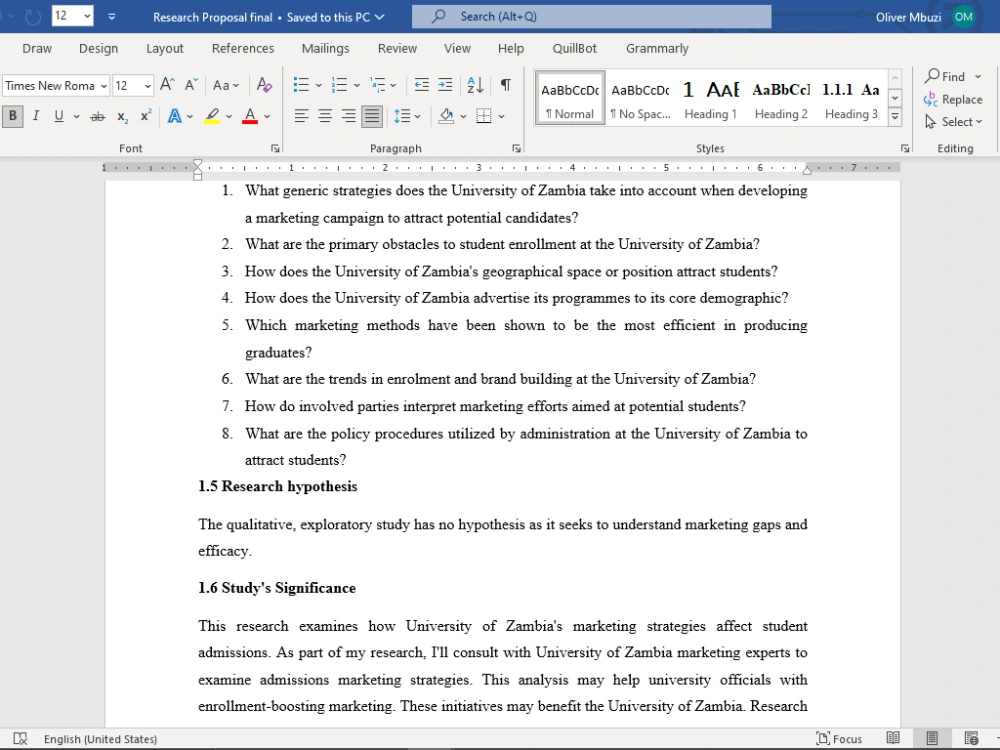Open underline style dropdown arrow
Viewport: 1000px width, 750px height.
(x=77, y=116)
